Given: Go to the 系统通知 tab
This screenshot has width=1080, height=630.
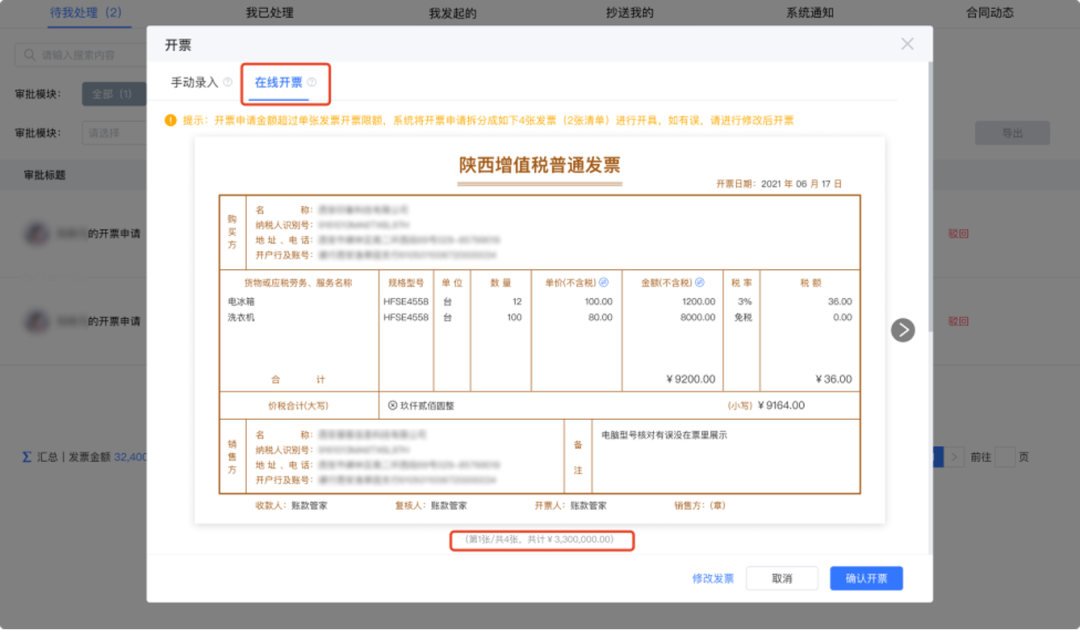Looking at the screenshot, I should tap(809, 13).
